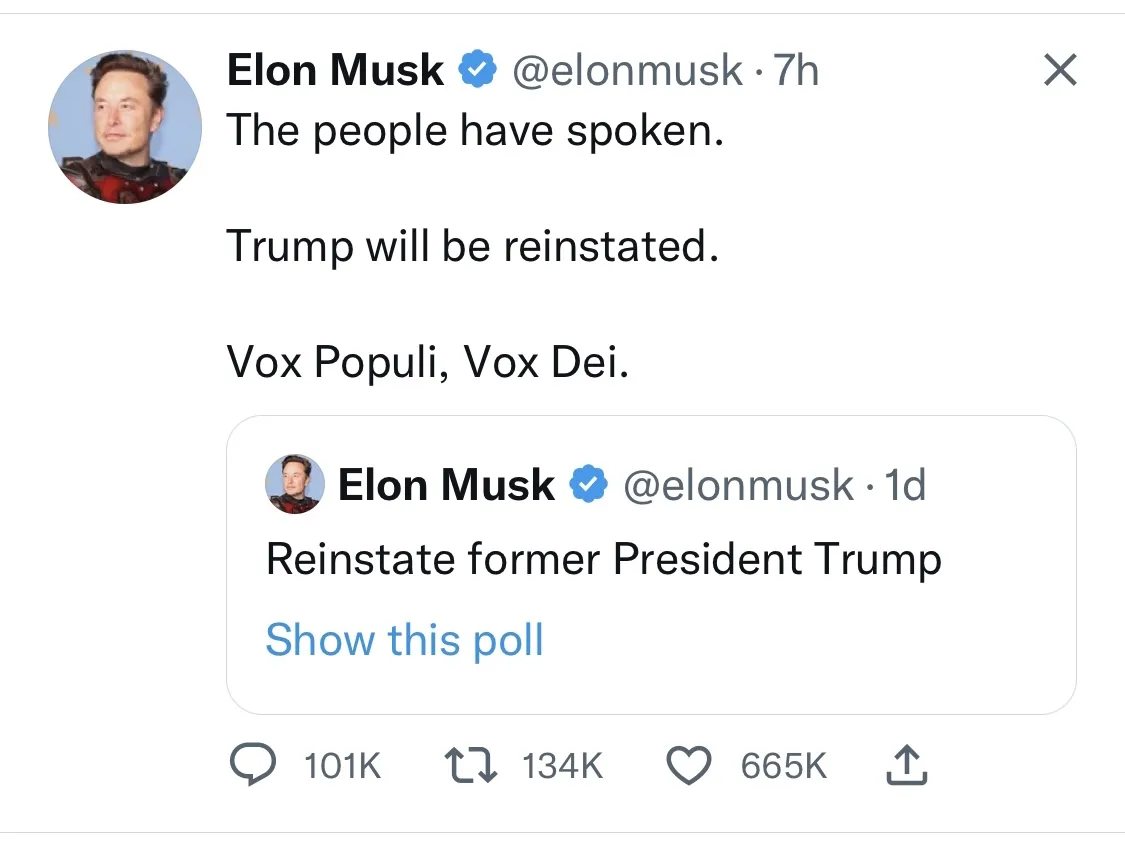Open Show this poll link
The image size is (1125, 856).
[x=404, y=639]
